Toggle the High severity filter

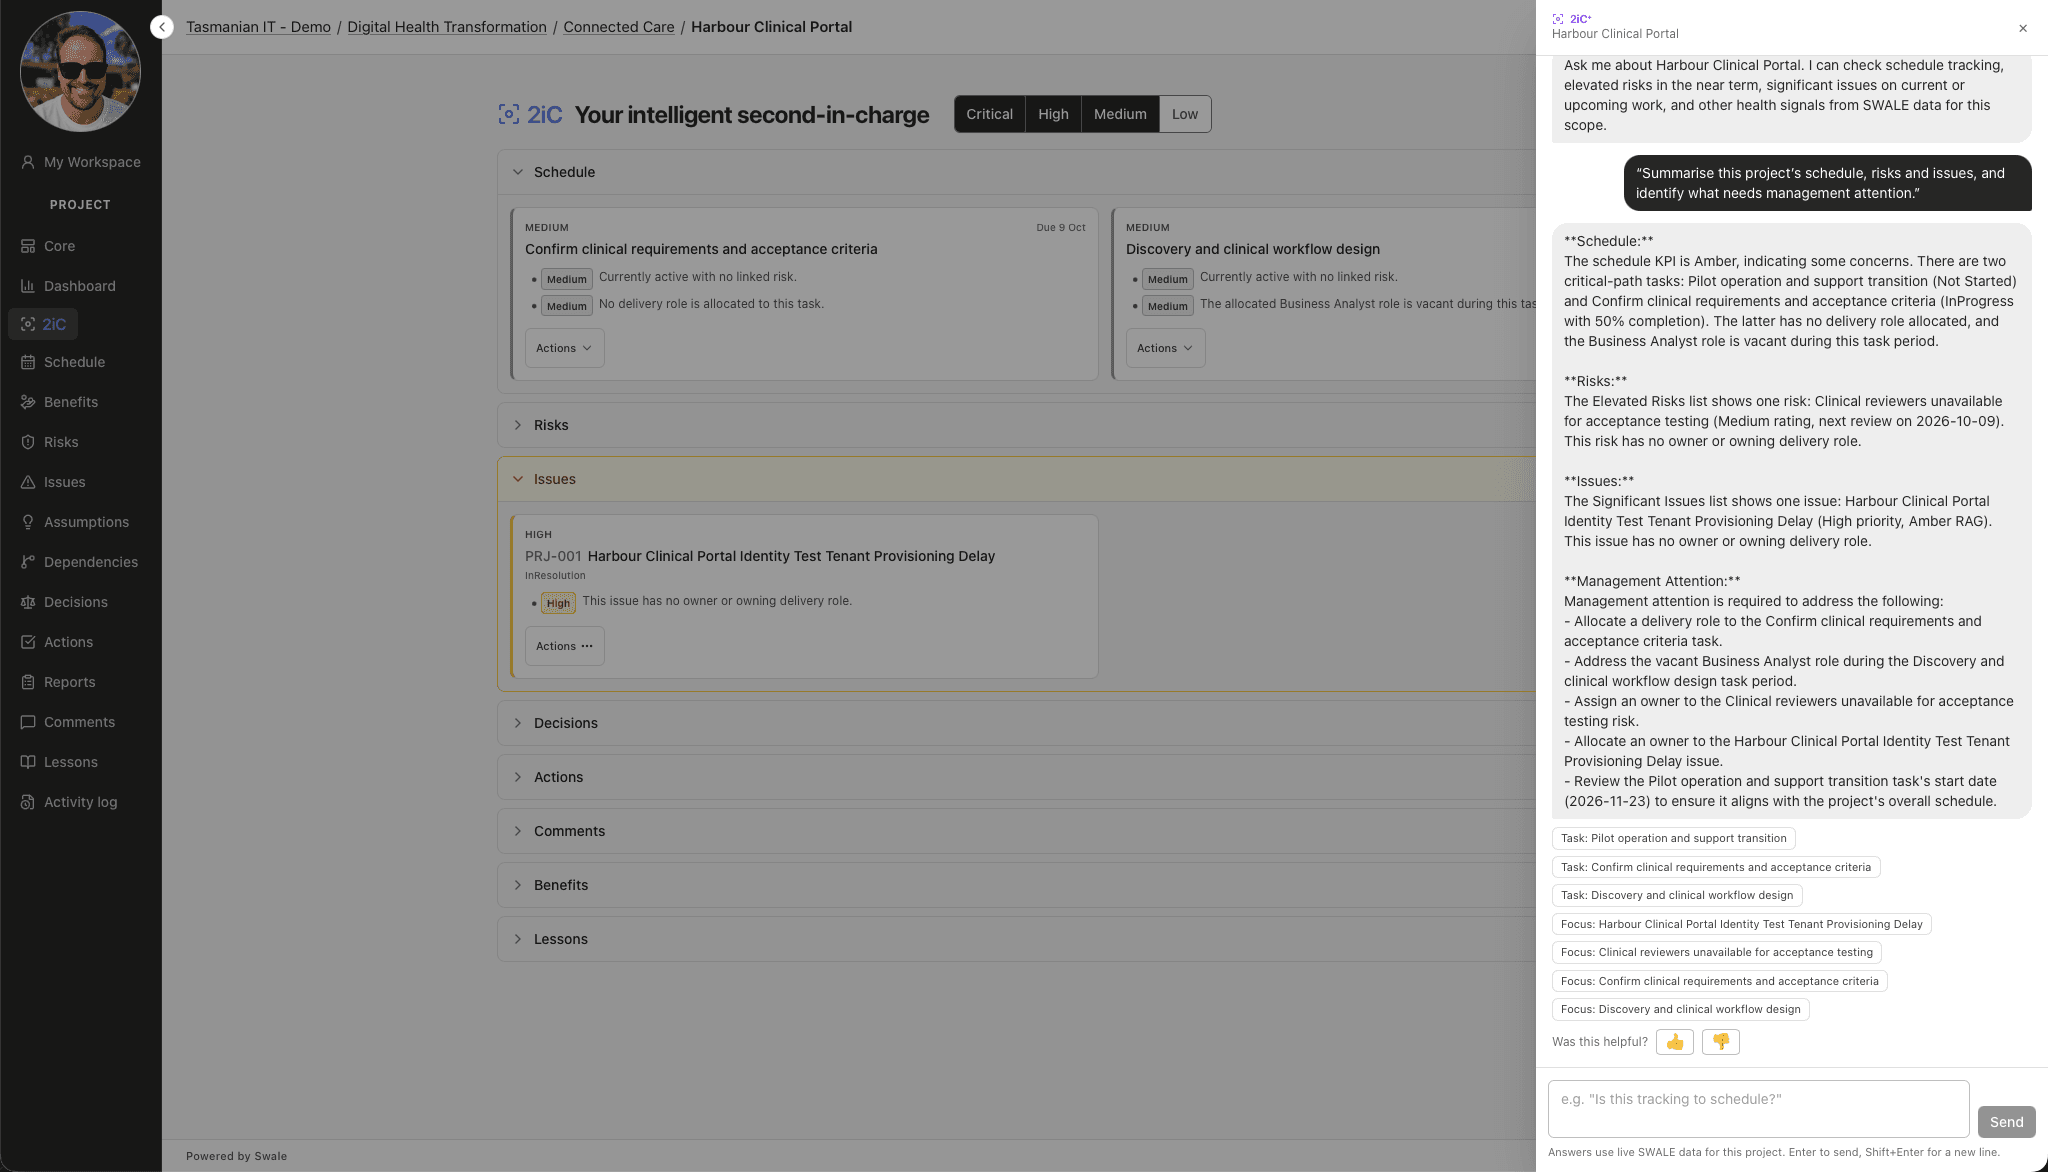[x=1053, y=114]
